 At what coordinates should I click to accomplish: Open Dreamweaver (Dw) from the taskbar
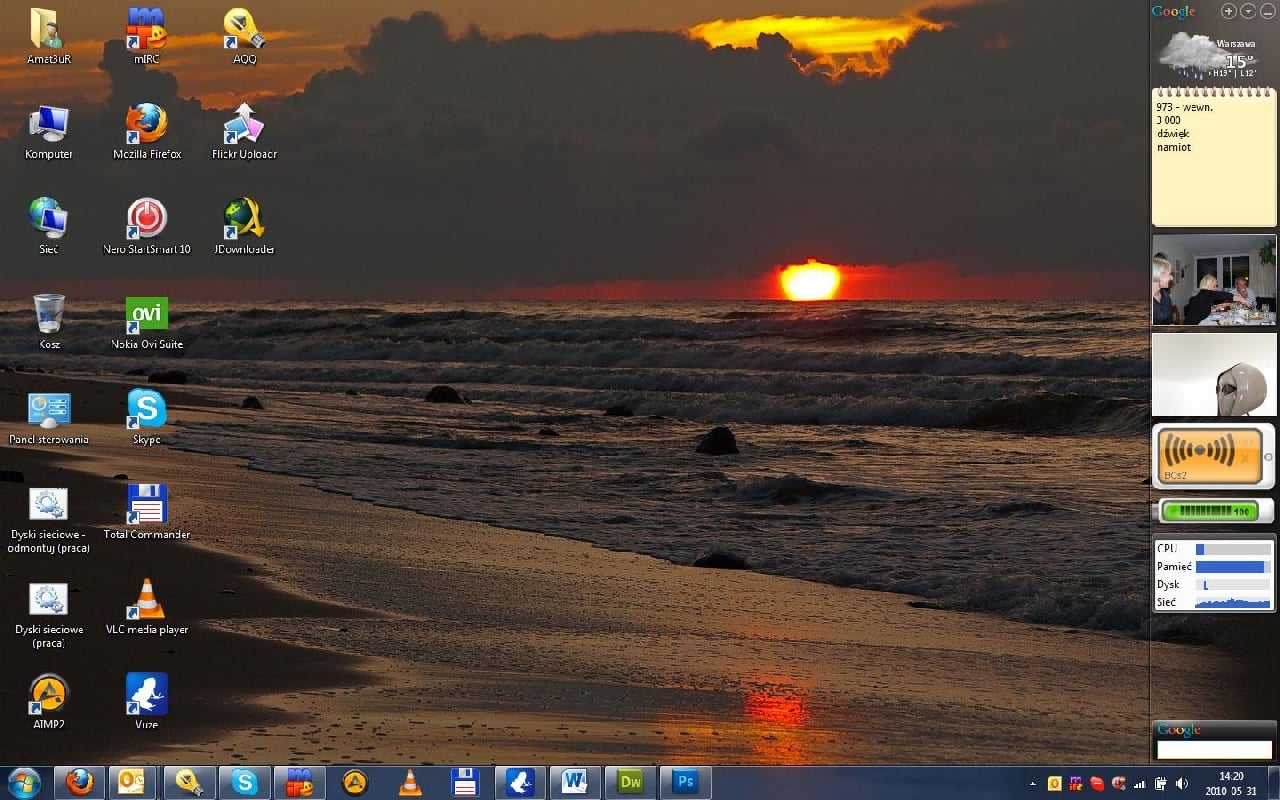[x=630, y=782]
